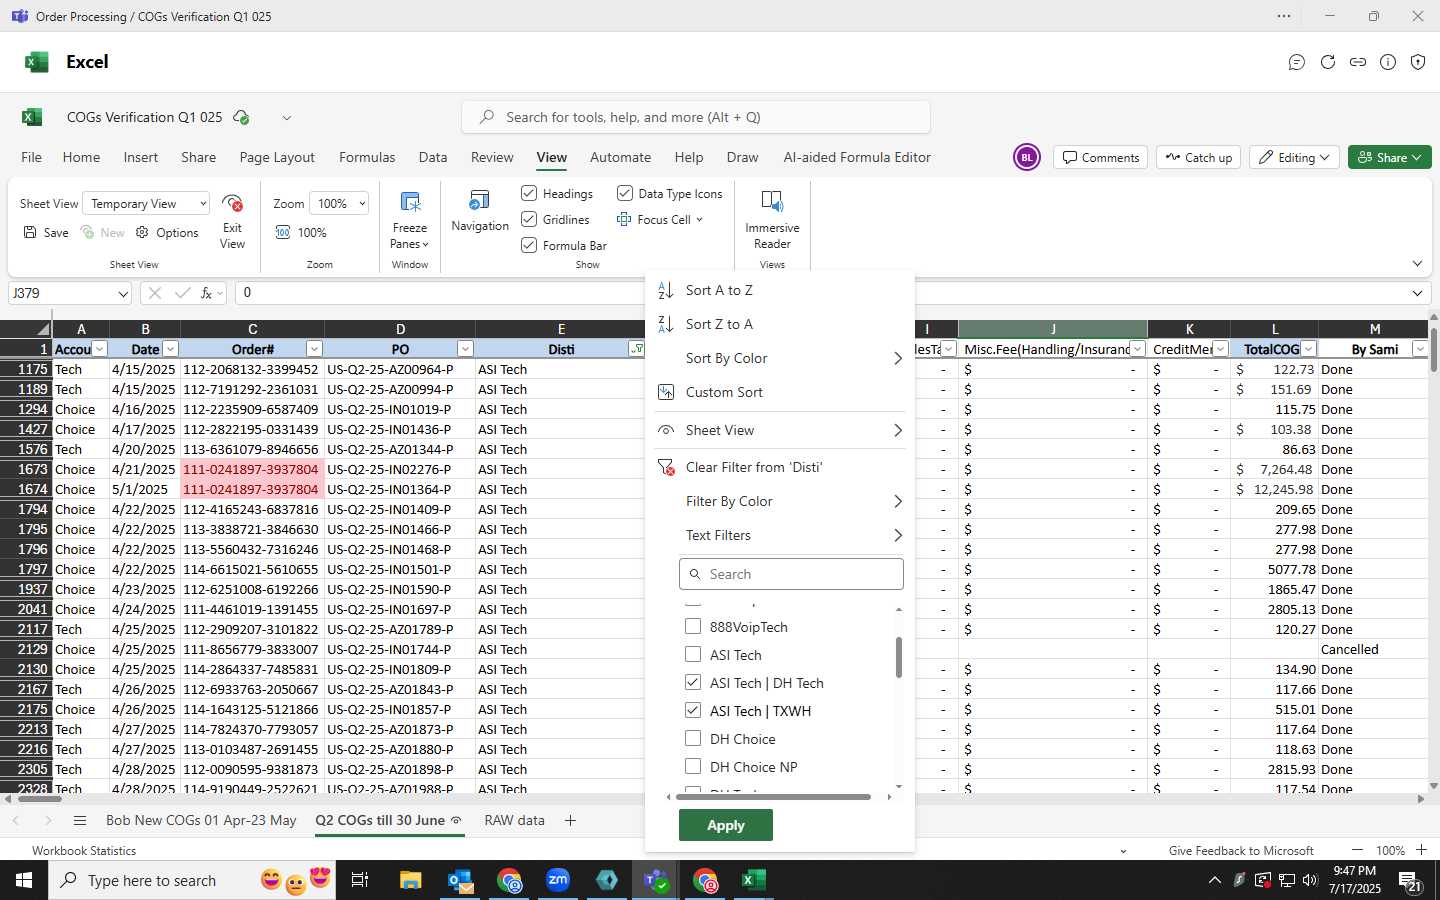The width and height of the screenshot is (1440, 900).
Task: Exit the temporary sheet view
Action: point(232,221)
